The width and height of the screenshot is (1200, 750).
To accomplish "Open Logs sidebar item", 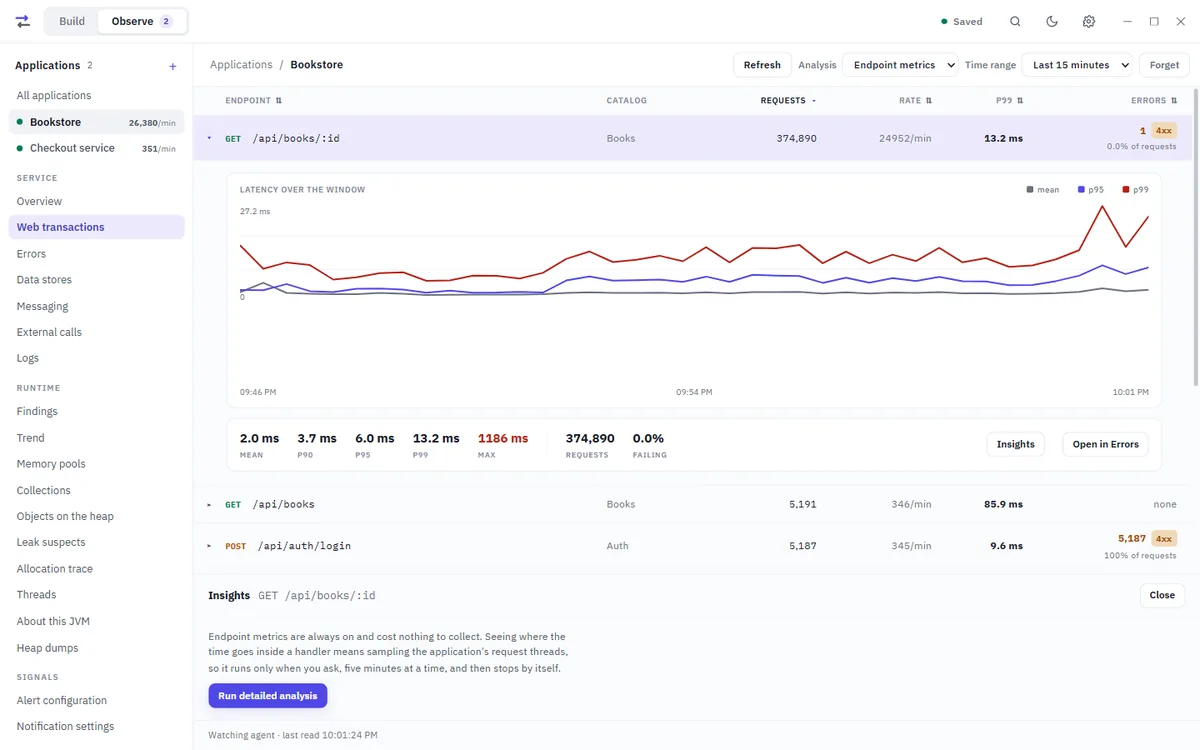I will coord(96,358).
